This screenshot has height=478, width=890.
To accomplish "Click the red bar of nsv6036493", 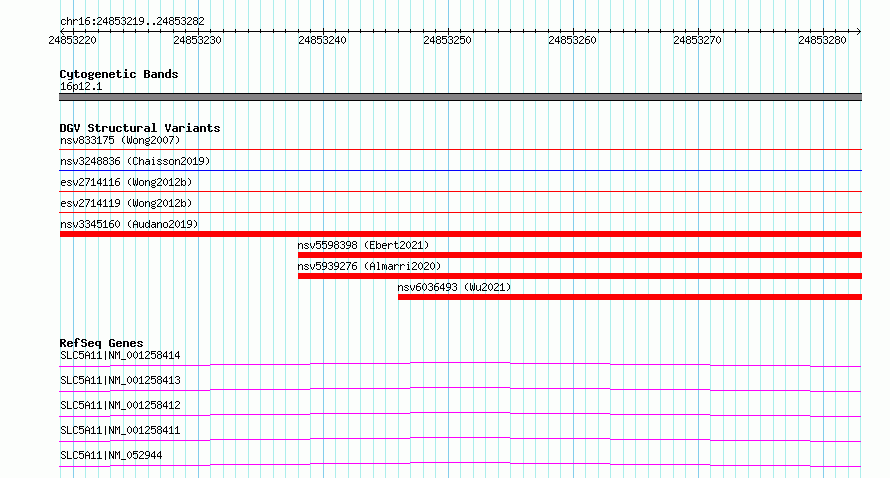I will (x=630, y=297).
